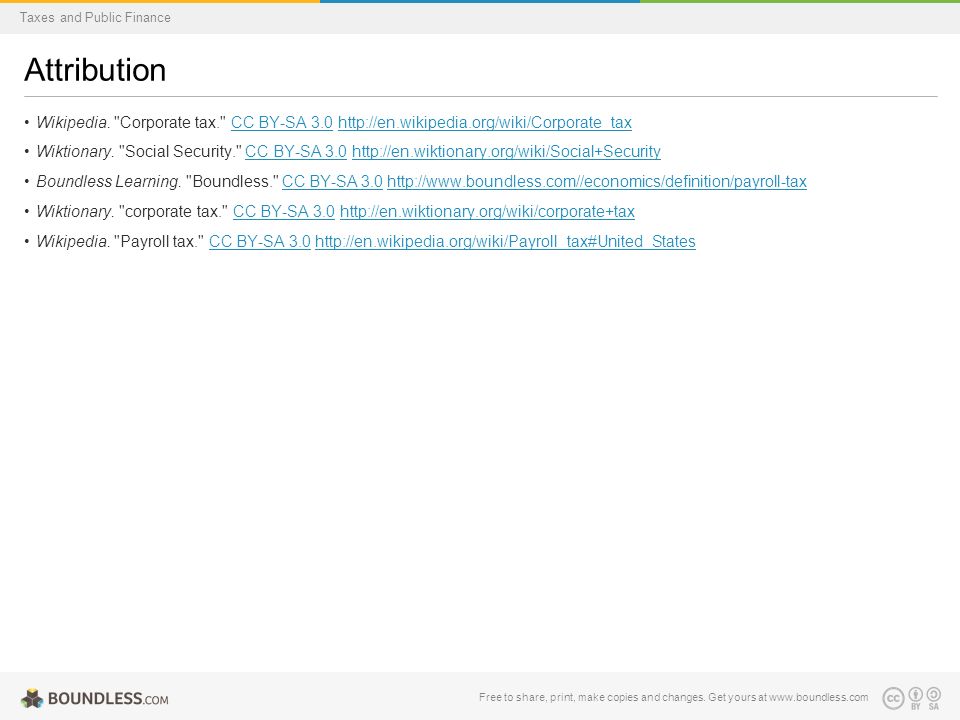Click the quoted title "Corporate tax."
960x720 pixels.
coord(170,122)
